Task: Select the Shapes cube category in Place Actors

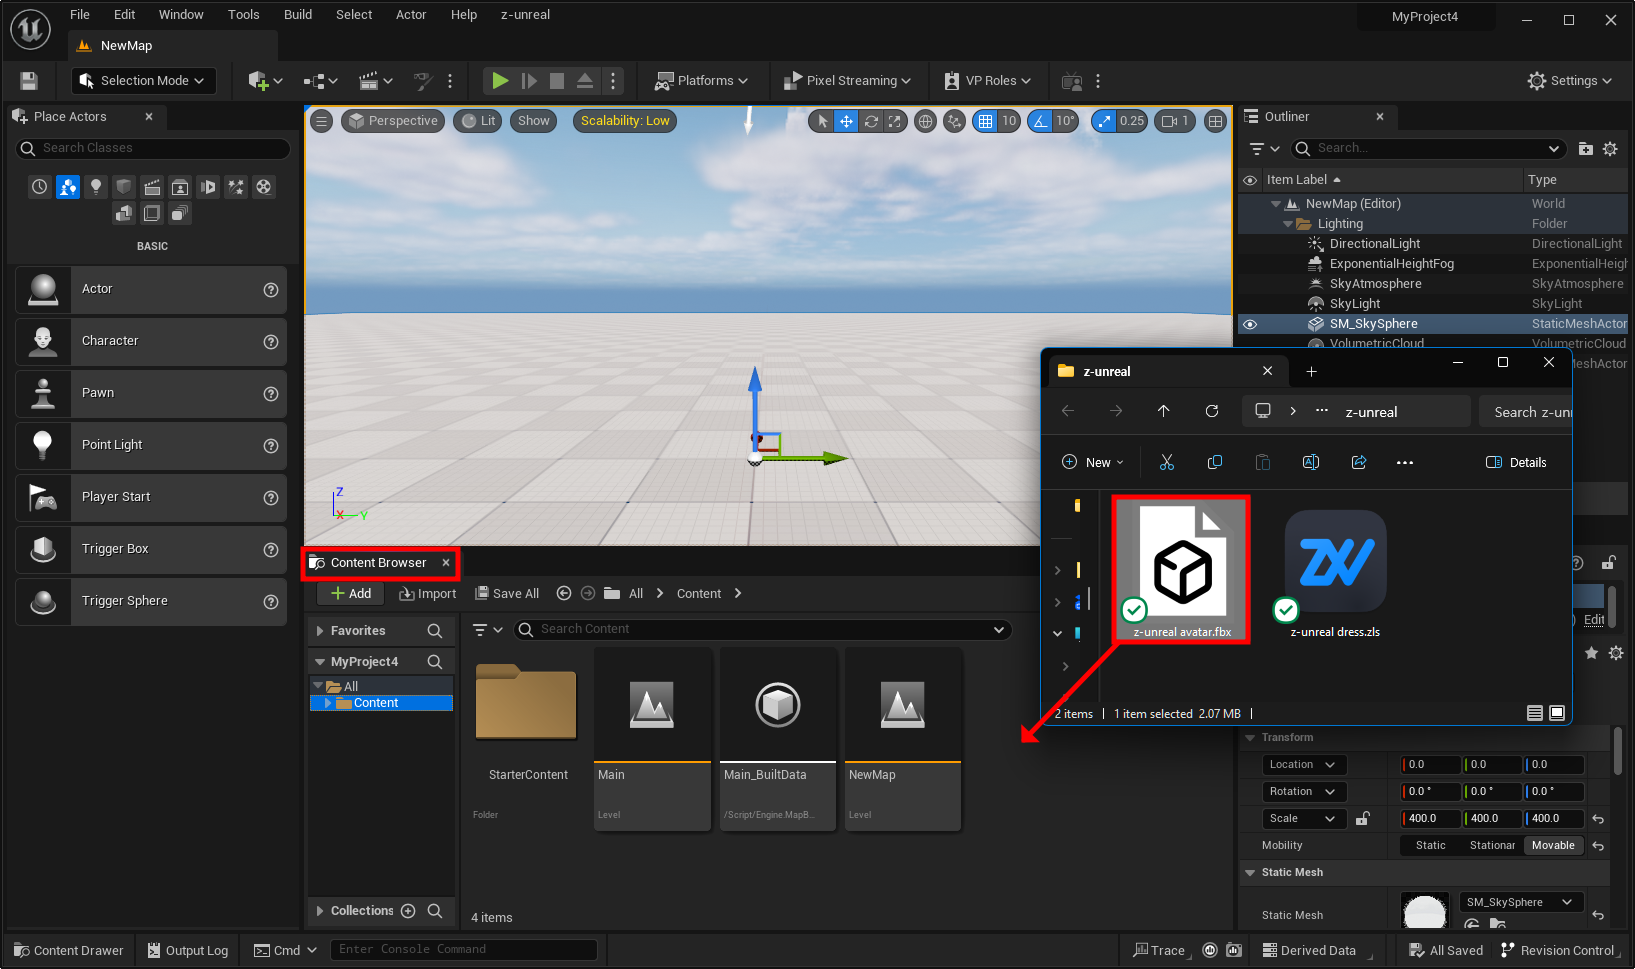Action: coord(124,187)
